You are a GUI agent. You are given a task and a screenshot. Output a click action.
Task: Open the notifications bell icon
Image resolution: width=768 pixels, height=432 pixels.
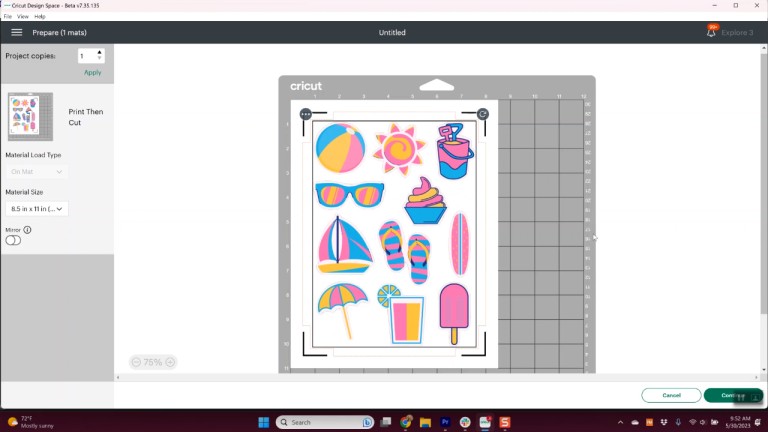click(x=711, y=32)
